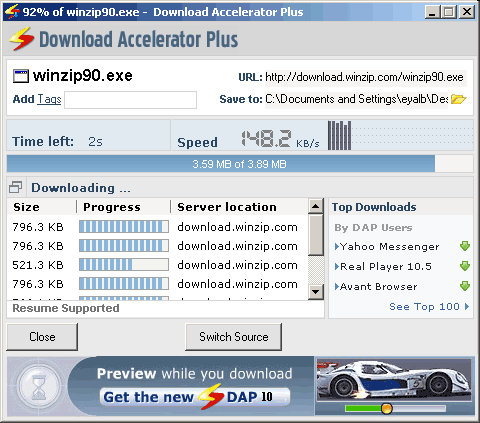Click the Time left 2s value

click(x=95, y=142)
